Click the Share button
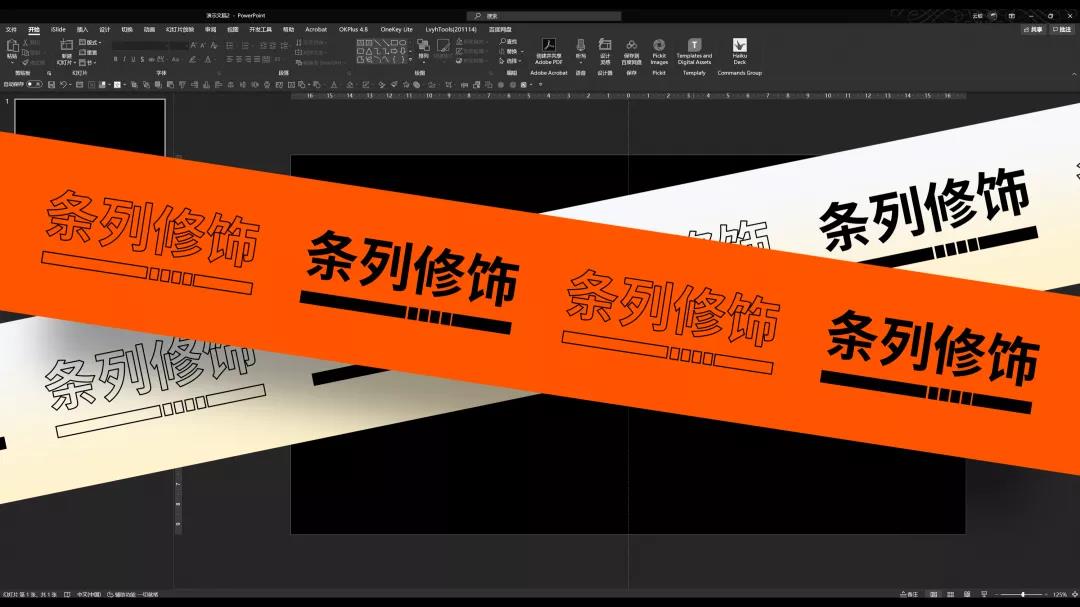The width and height of the screenshot is (1080, 607). 1033,30
